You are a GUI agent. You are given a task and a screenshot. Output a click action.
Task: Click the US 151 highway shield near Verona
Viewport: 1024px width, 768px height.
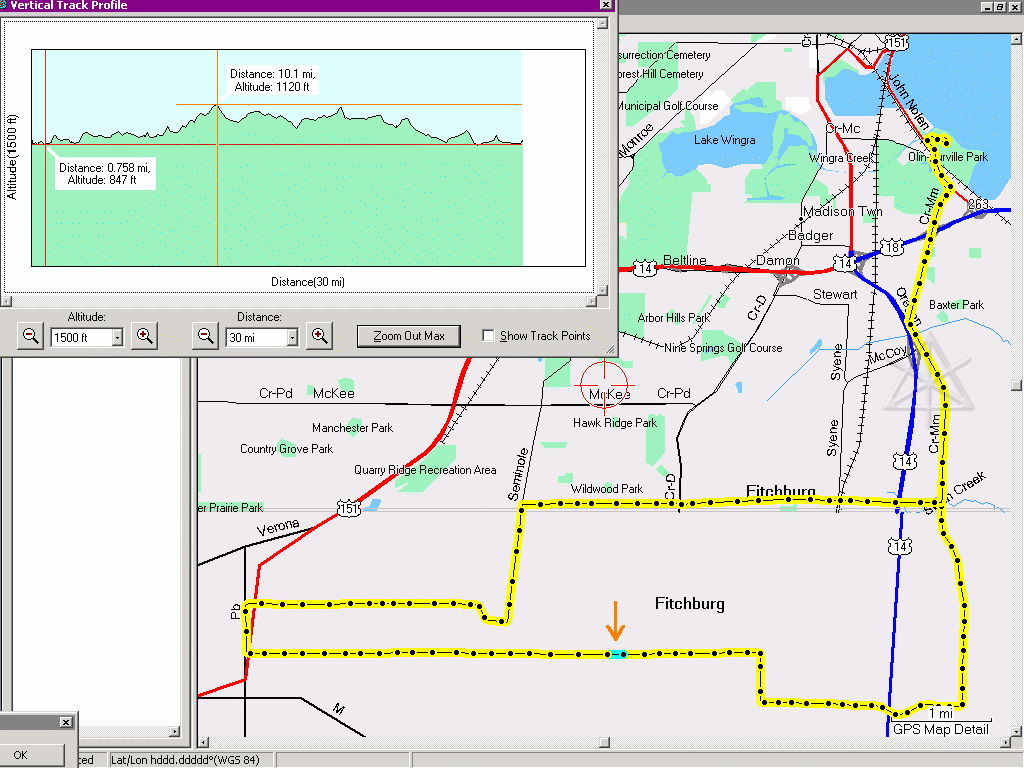coord(349,509)
